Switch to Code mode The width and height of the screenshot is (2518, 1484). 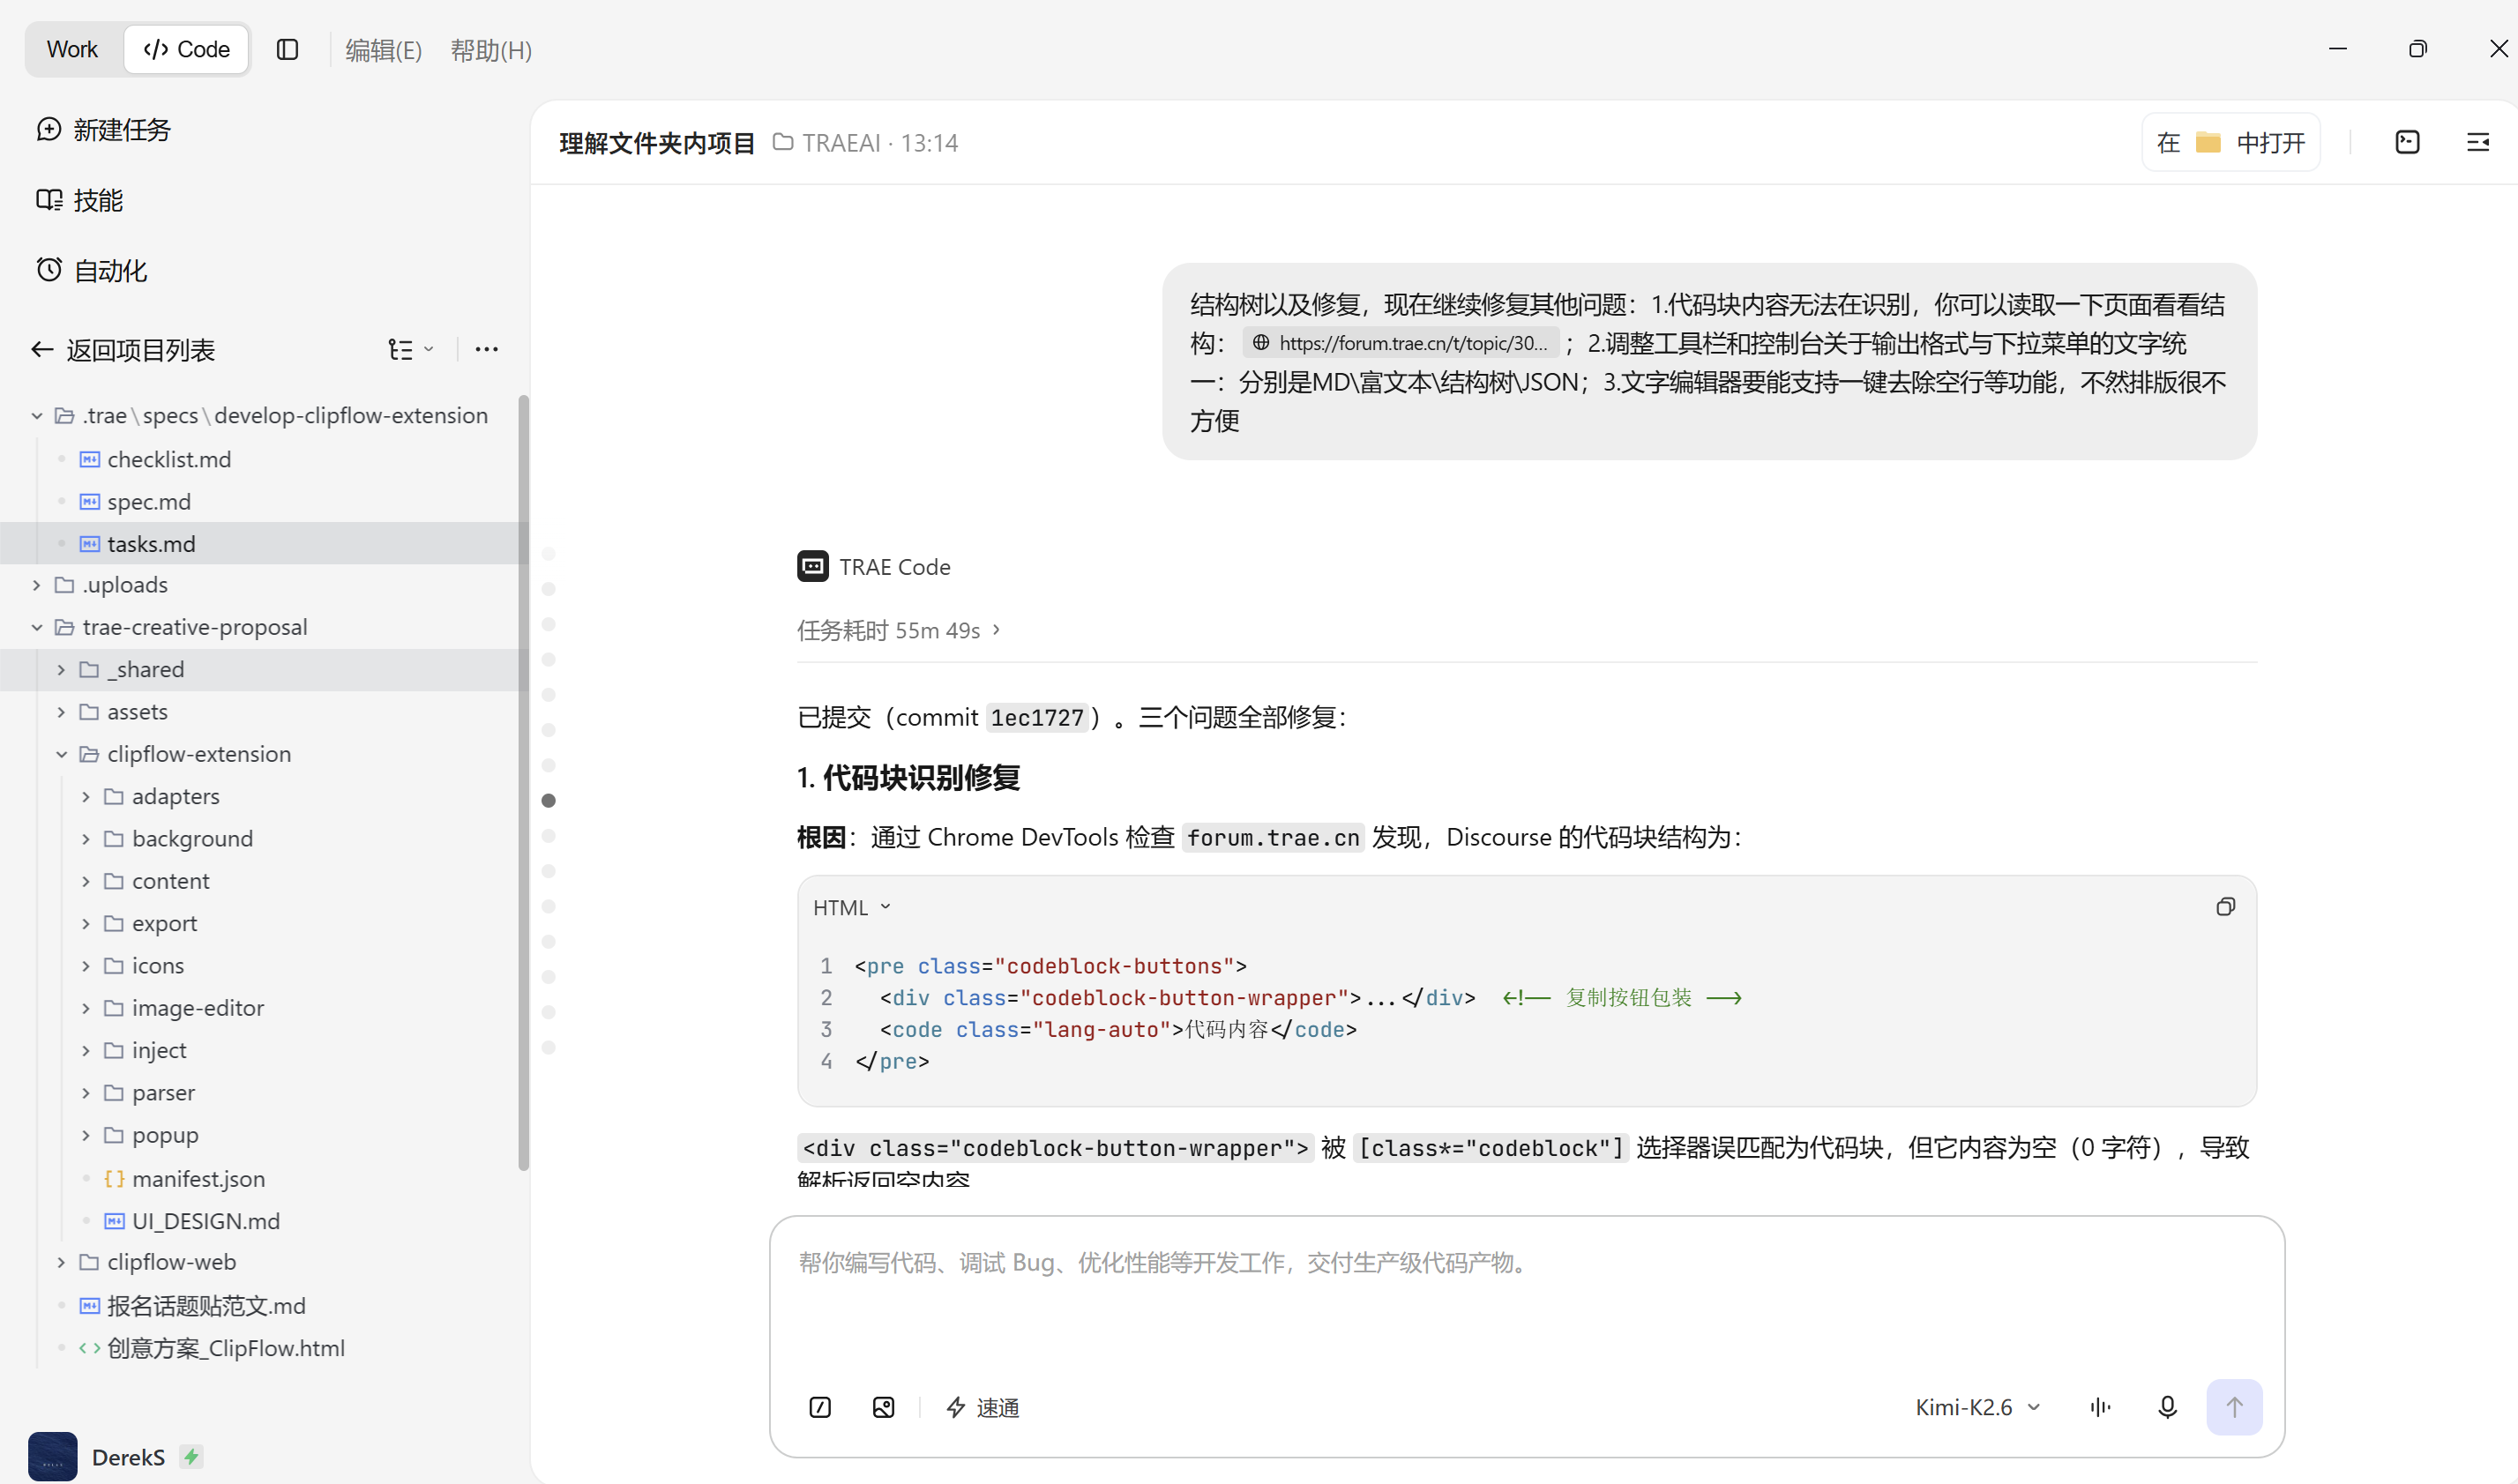[187, 49]
